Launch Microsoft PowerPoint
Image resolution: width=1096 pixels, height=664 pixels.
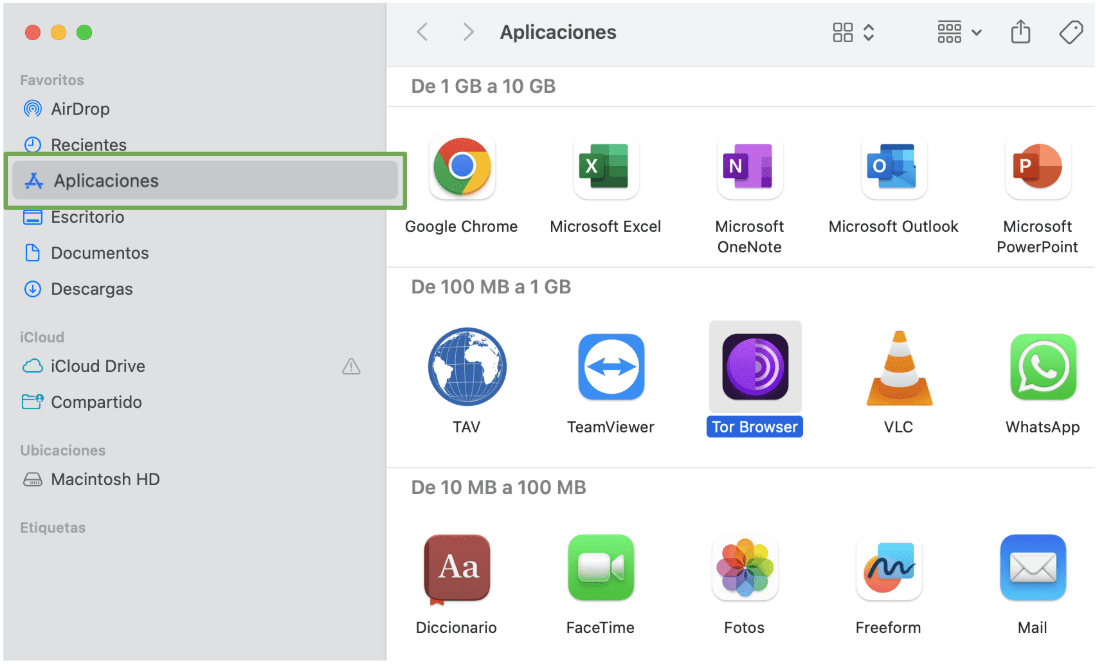(1037, 168)
